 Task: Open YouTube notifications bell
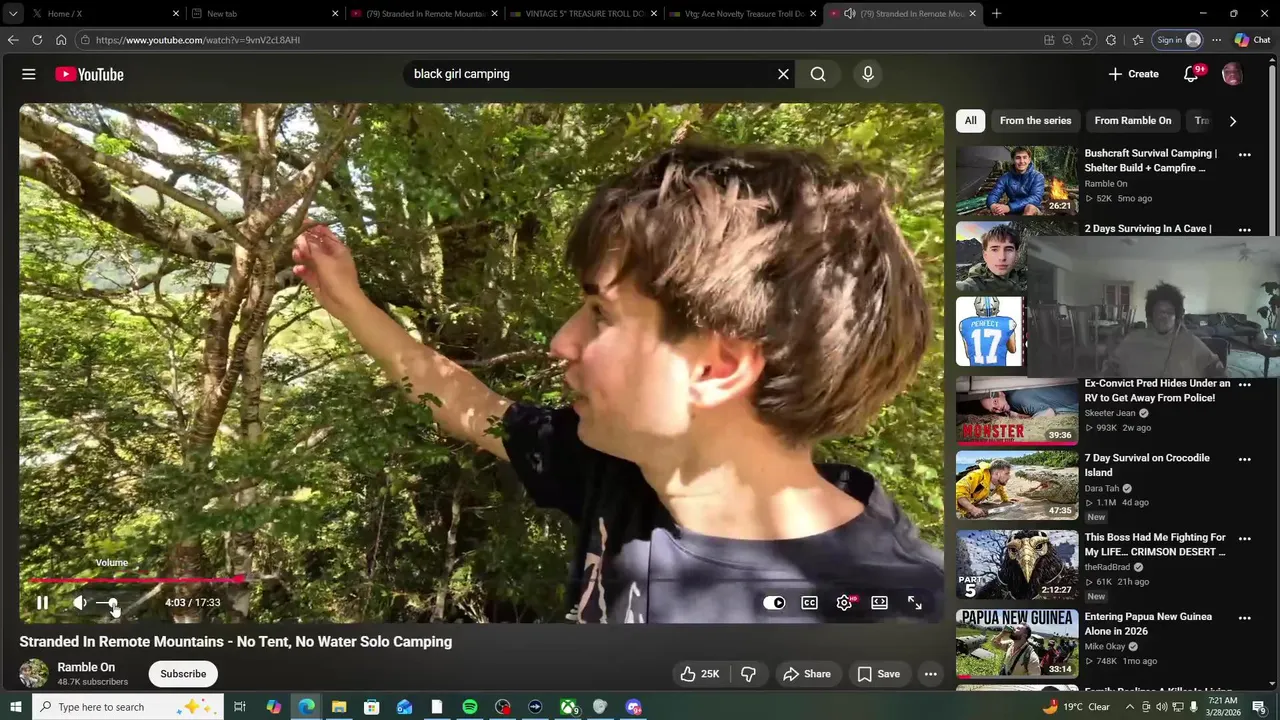pyautogui.click(x=1191, y=74)
